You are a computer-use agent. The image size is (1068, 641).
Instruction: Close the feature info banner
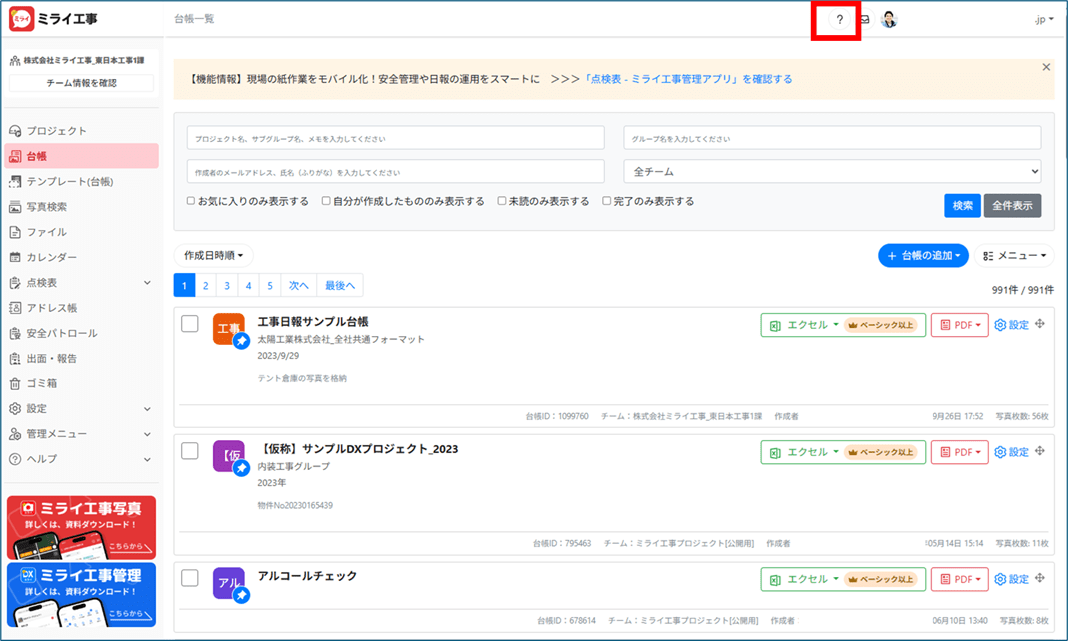(x=1046, y=67)
